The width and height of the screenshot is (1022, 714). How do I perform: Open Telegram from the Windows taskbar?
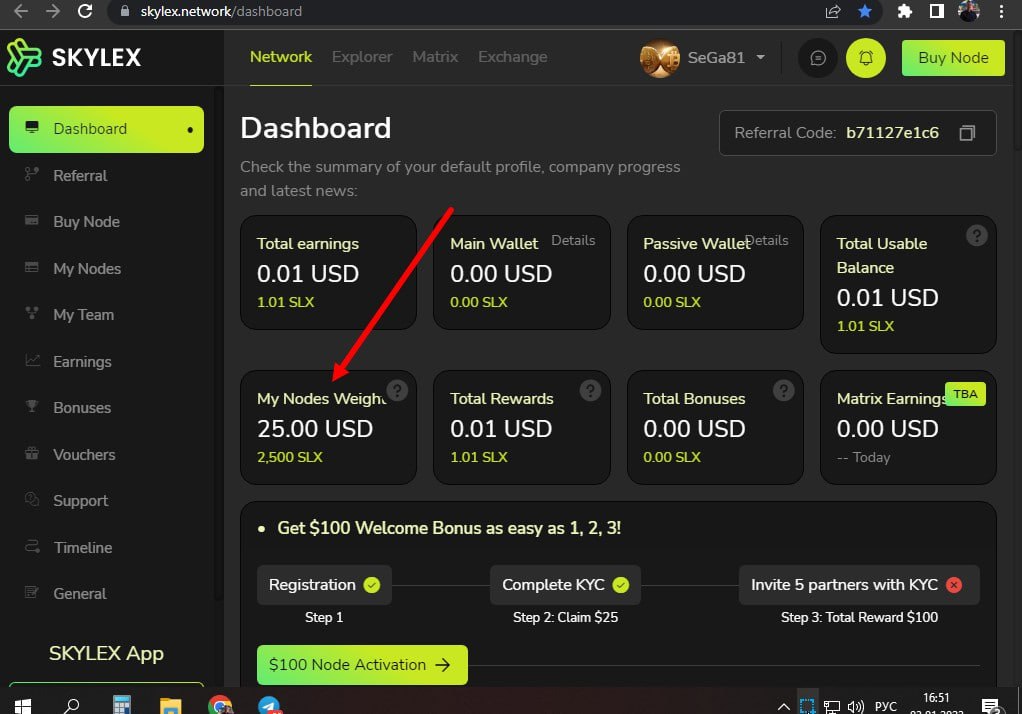269,705
